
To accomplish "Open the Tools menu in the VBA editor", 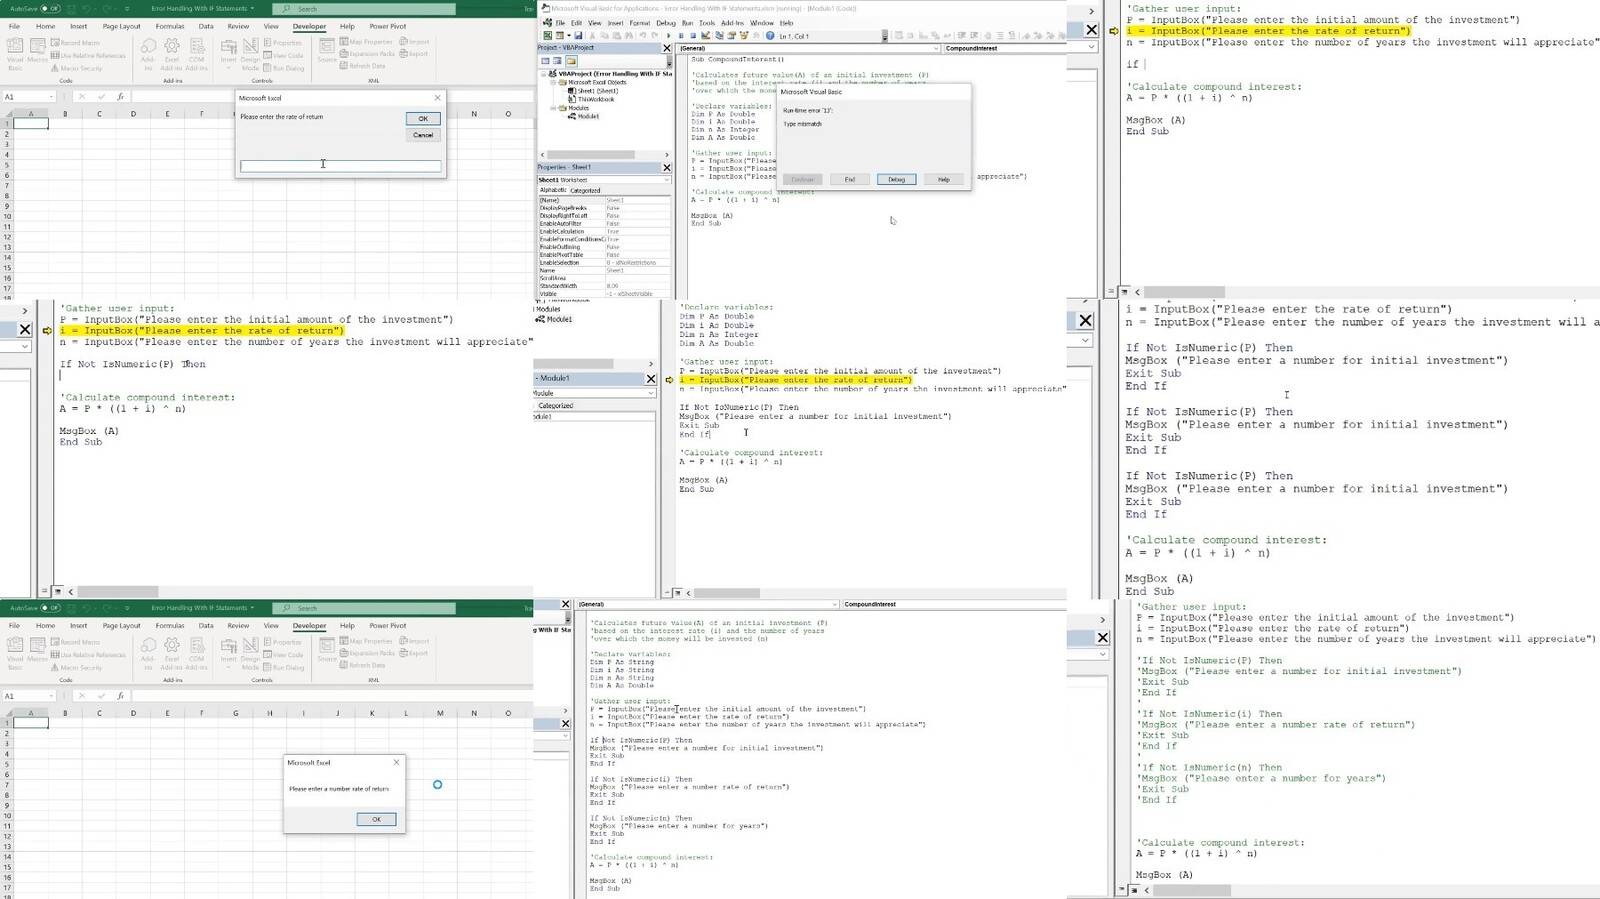I will (x=707, y=22).
